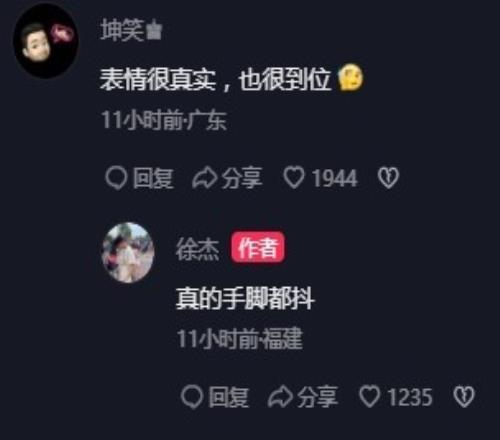Click the 回复 label under 坤笑's comment
This screenshot has height=440, width=500.
[x=153, y=178]
